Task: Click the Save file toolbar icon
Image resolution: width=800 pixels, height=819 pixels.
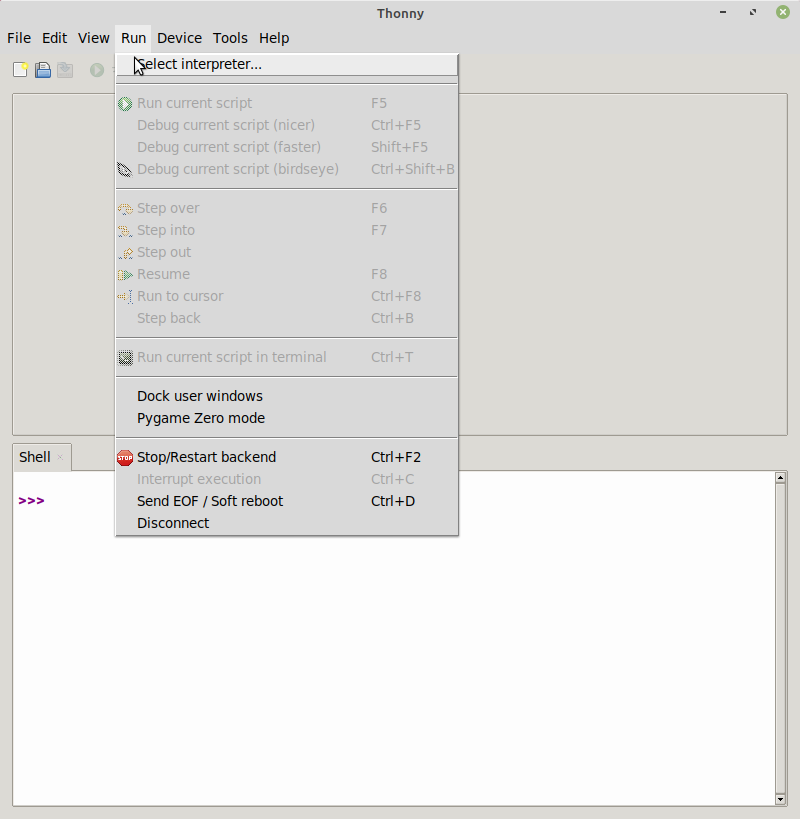Action: (65, 69)
